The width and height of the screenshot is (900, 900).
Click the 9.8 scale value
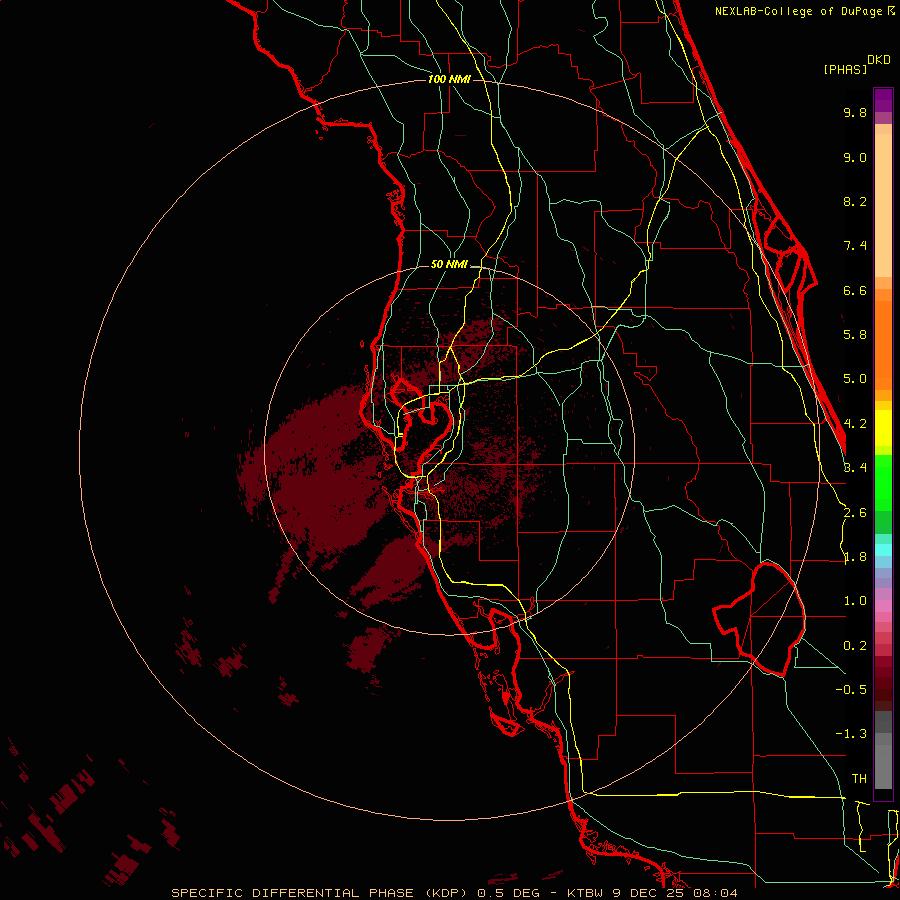[x=855, y=112]
